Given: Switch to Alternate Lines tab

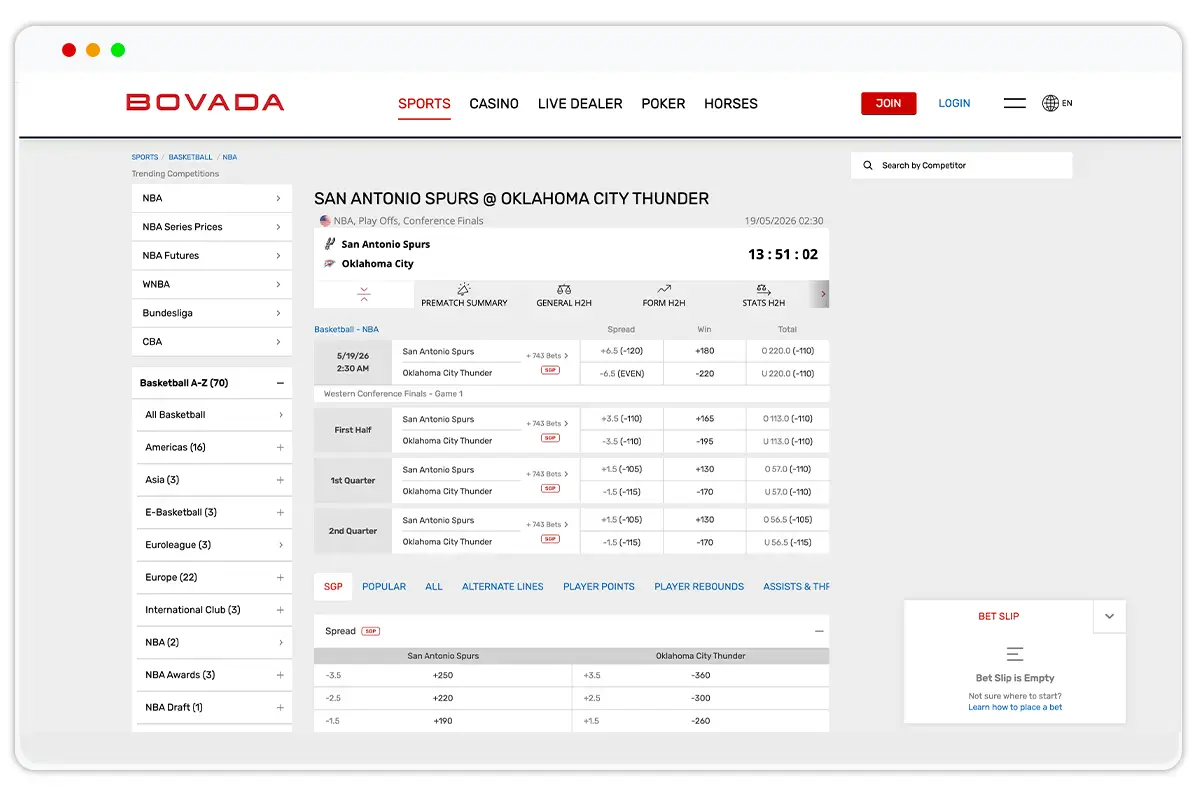Looking at the screenshot, I should pyautogui.click(x=503, y=587).
